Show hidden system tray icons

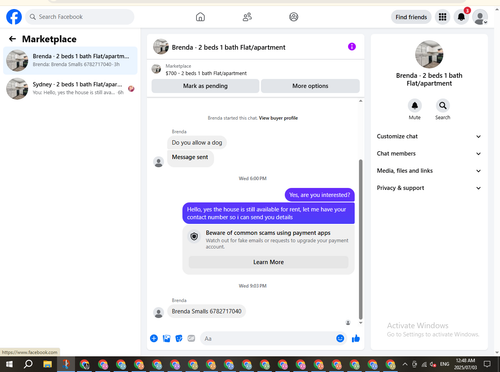[x=405, y=364]
